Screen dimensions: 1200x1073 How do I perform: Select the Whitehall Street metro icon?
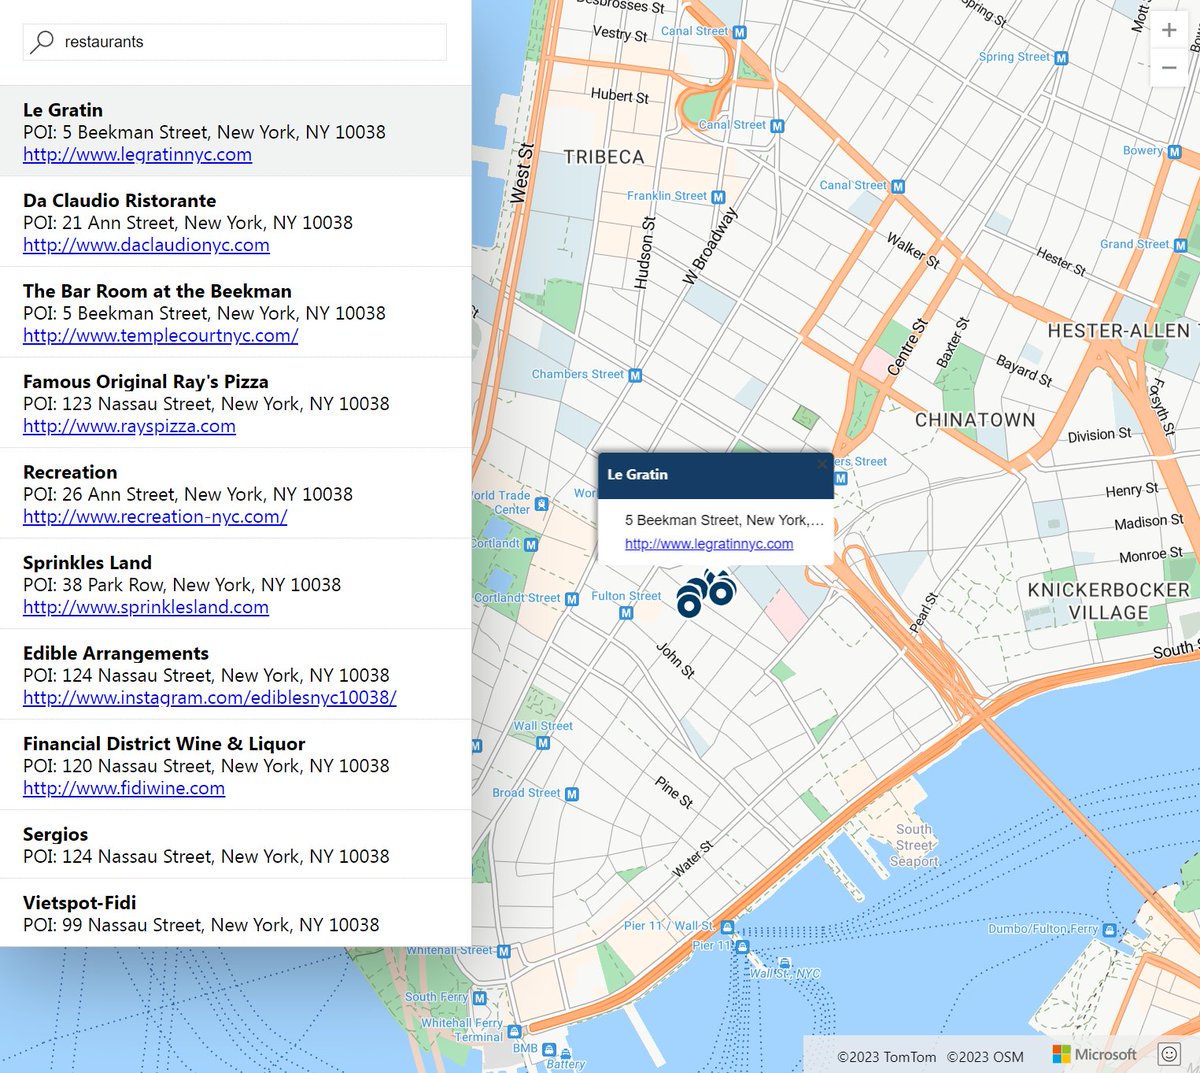point(503,952)
